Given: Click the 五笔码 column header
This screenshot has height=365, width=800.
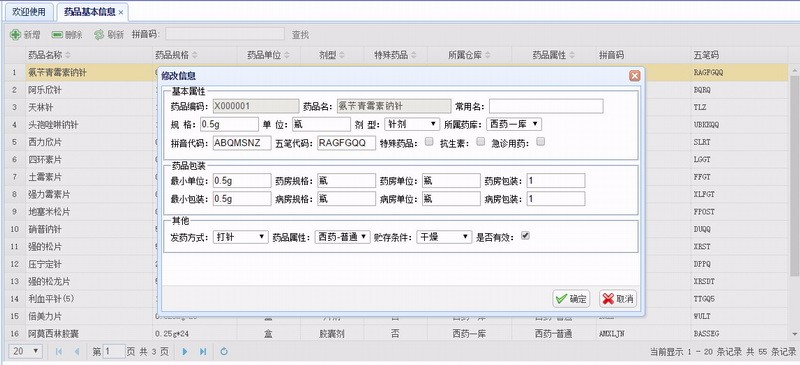Looking at the screenshot, I should pyautogui.click(x=739, y=55).
